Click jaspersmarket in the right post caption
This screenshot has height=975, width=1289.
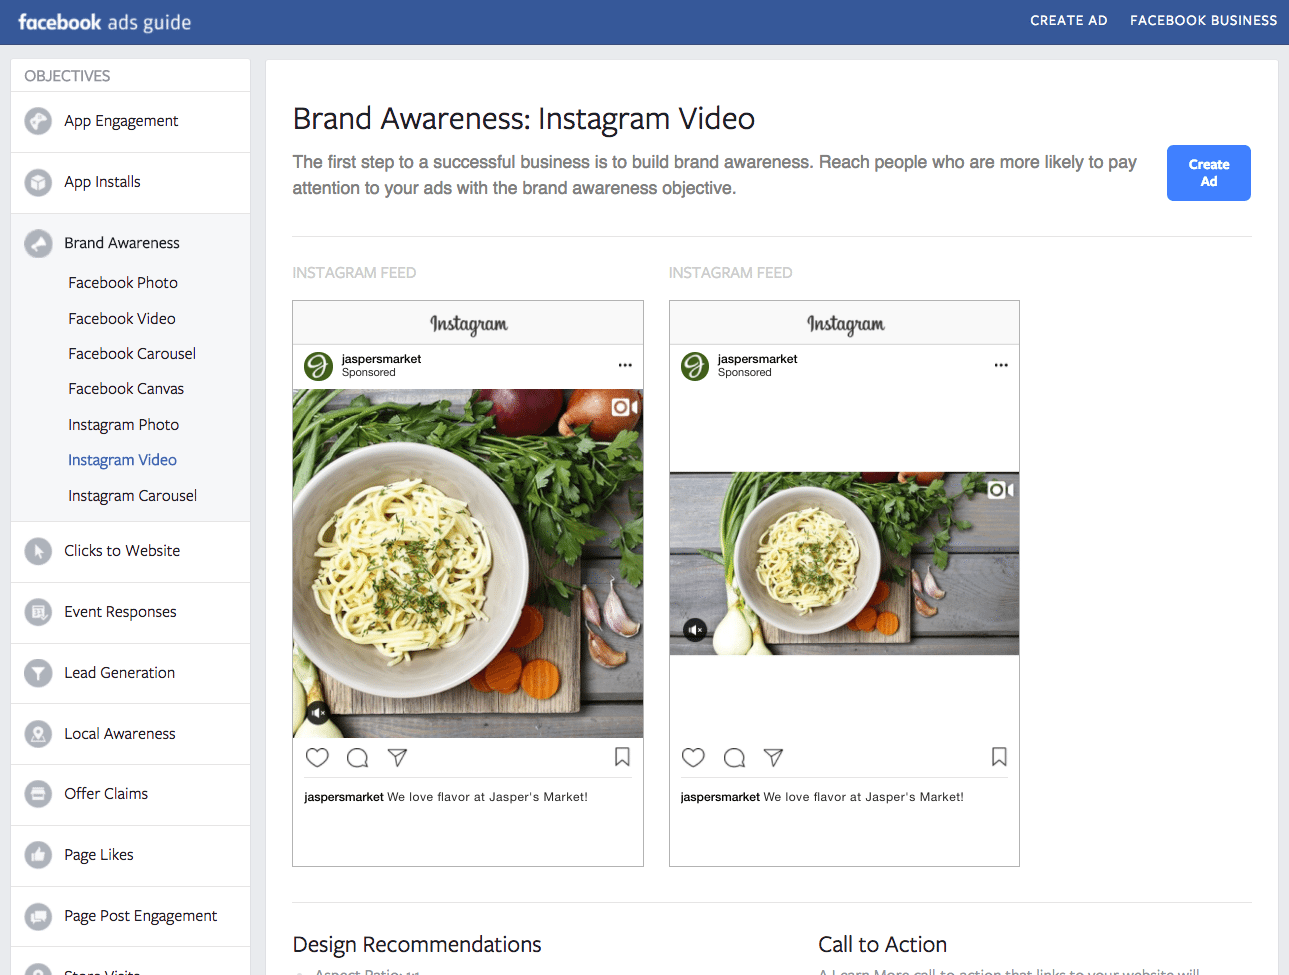(x=720, y=797)
